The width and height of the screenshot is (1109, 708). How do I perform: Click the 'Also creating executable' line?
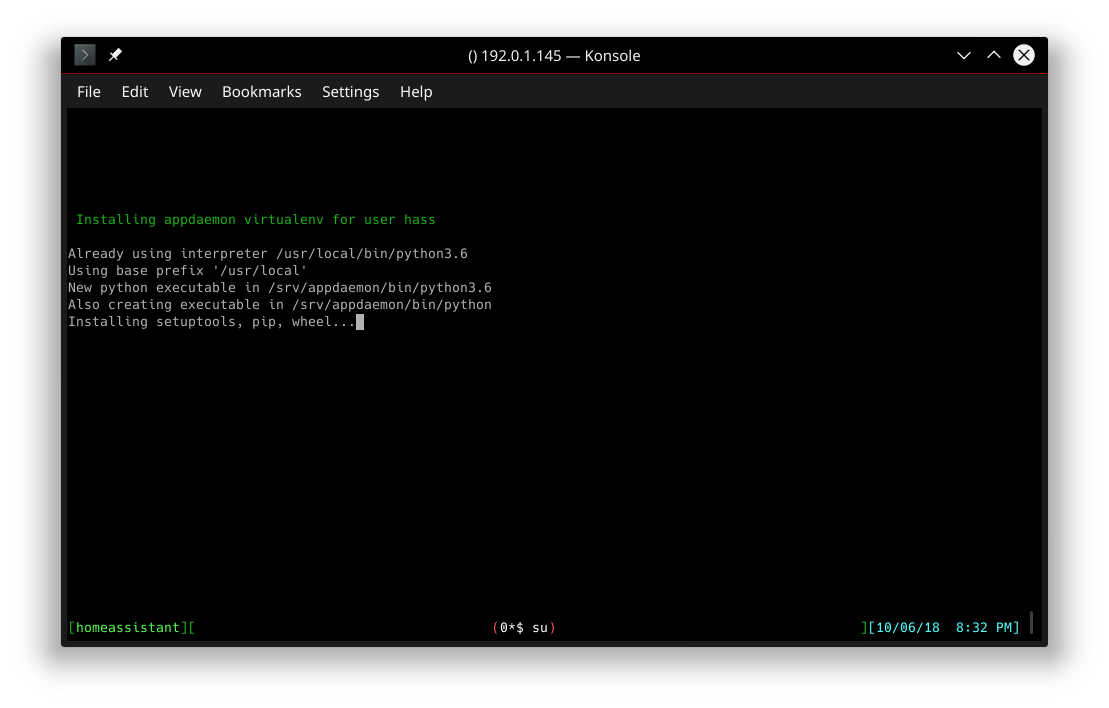tap(279, 304)
